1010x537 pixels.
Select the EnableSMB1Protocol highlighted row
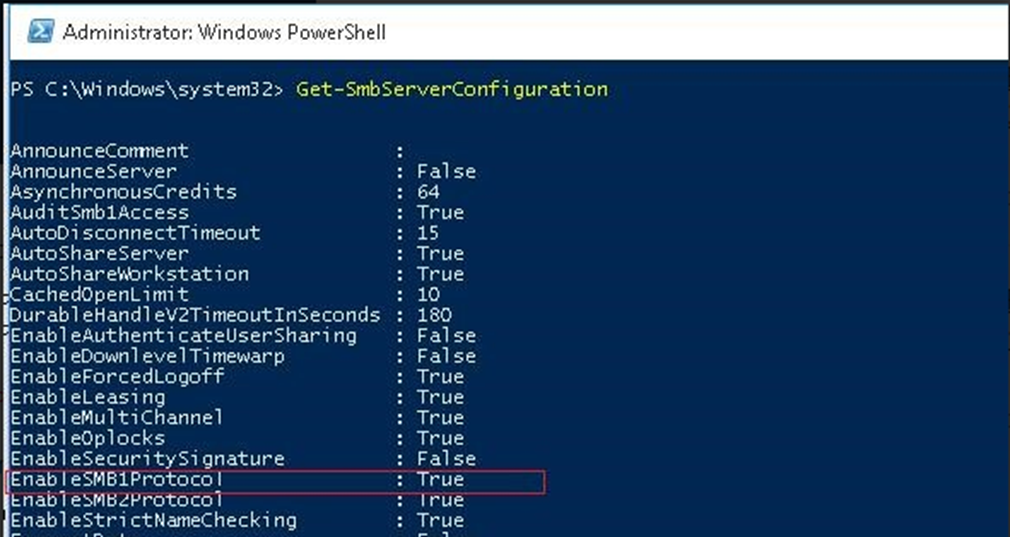(x=275, y=482)
